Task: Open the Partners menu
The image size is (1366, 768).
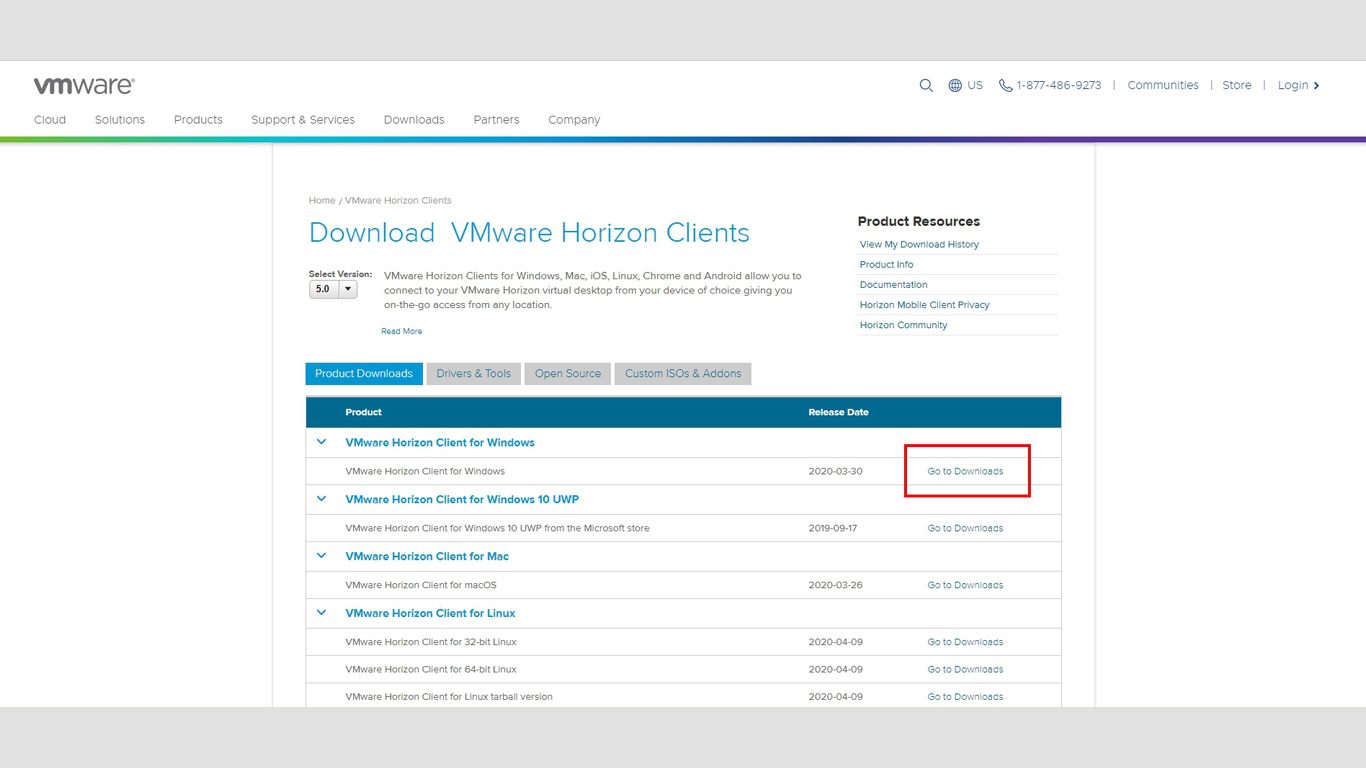Action: click(x=496, y=120)
